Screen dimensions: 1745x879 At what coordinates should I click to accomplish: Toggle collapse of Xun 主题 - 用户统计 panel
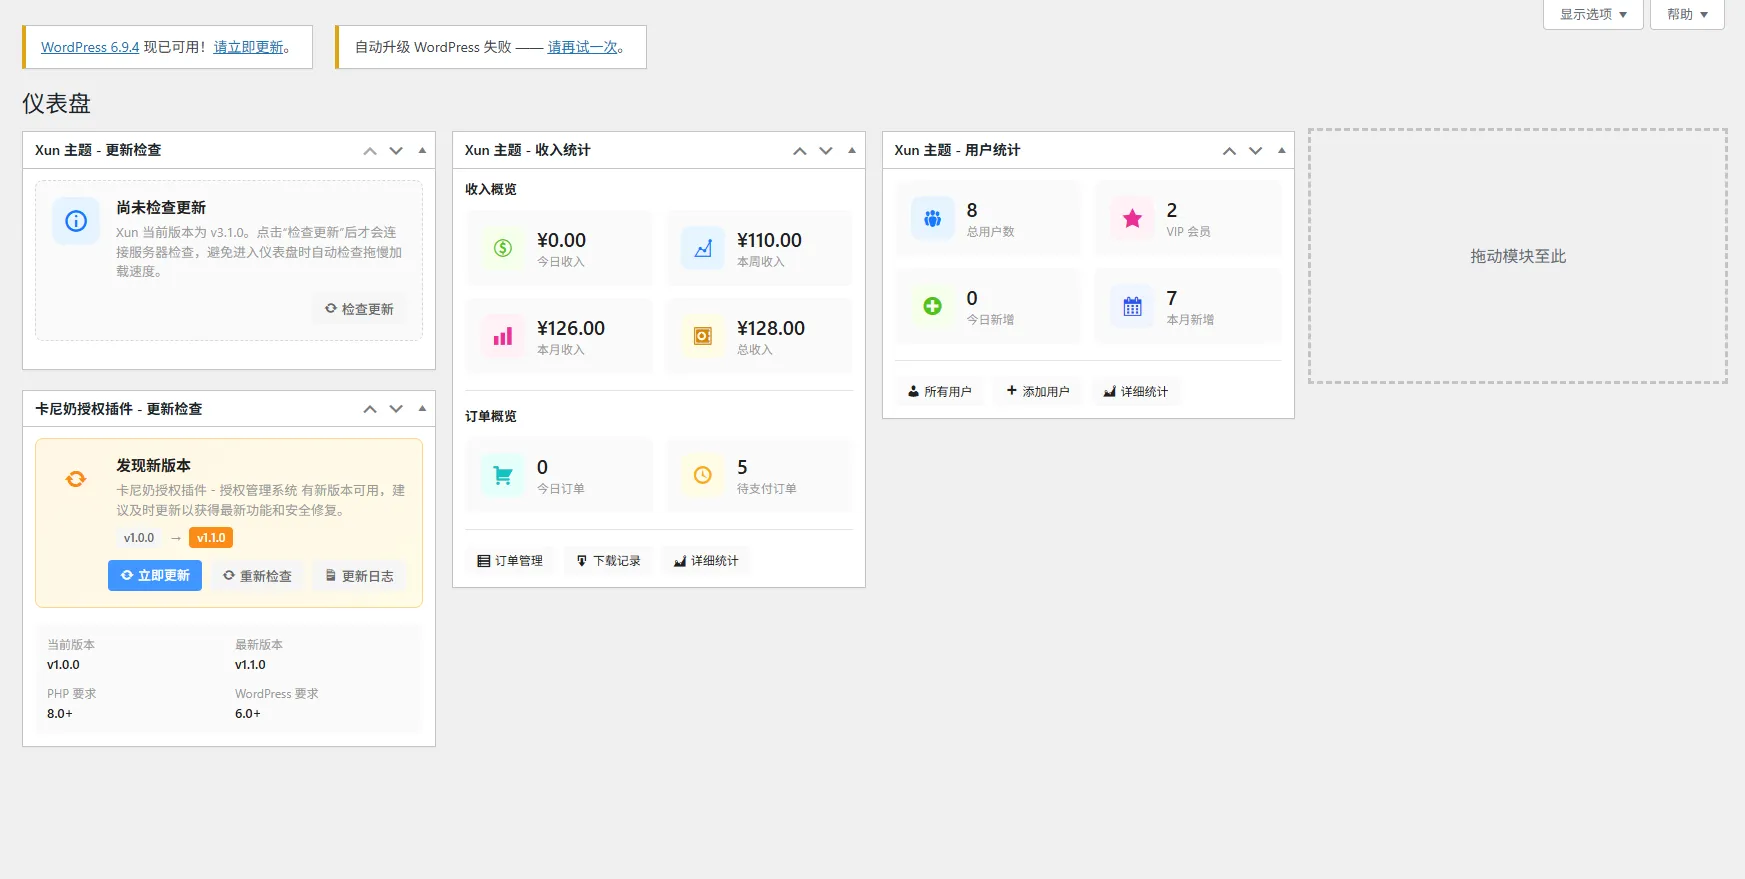pyautogui.click(x=1281, y=150)
